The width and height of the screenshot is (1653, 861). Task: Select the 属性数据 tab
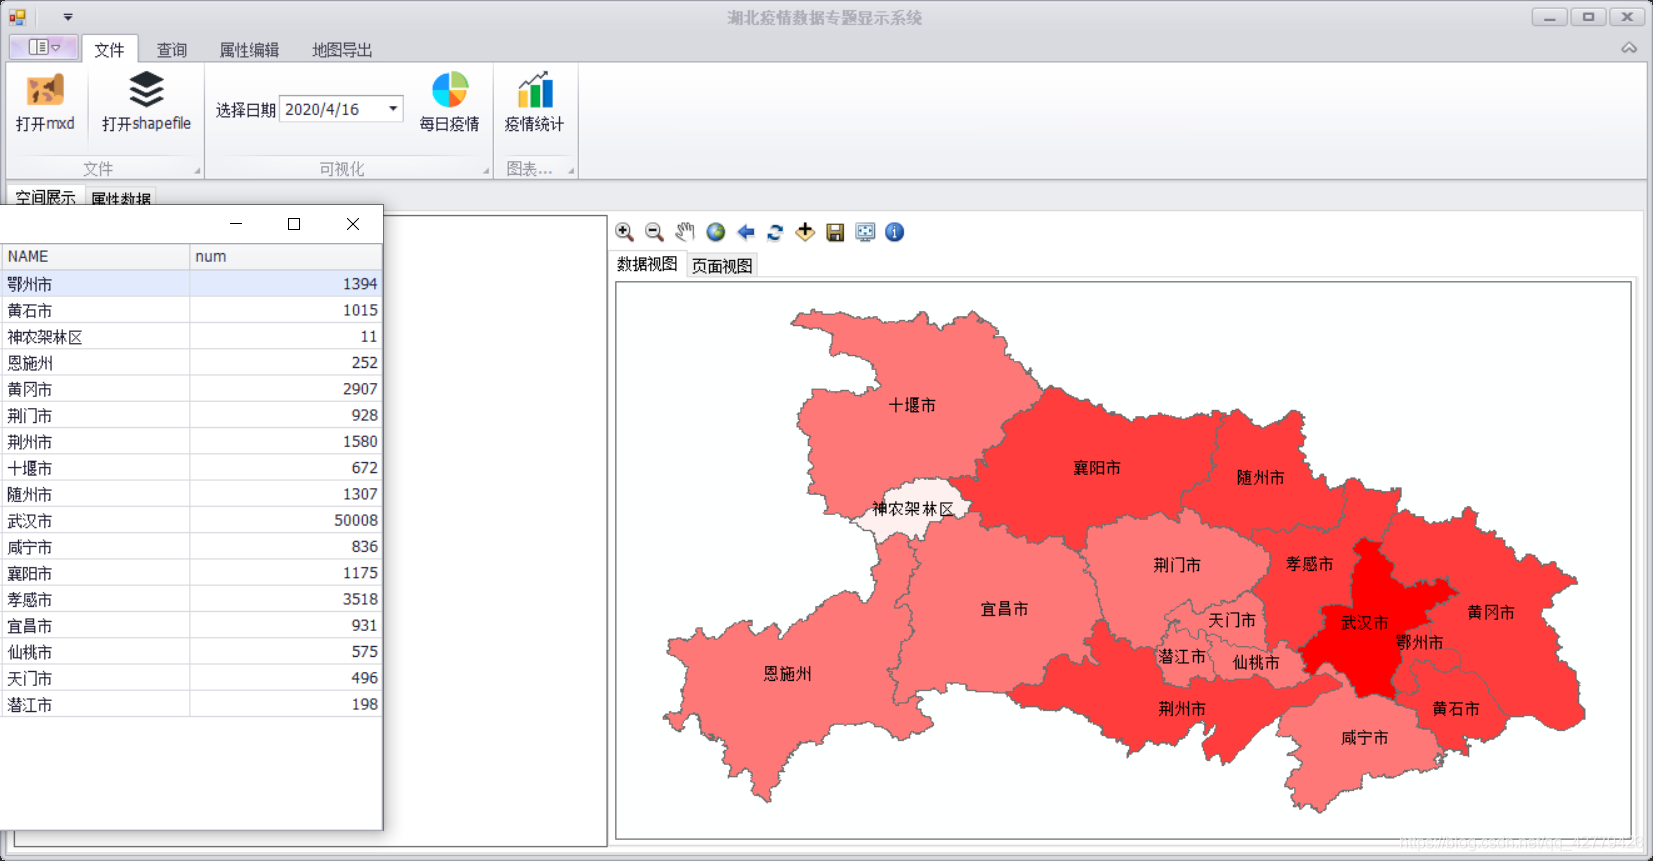[x=121, y=198]
